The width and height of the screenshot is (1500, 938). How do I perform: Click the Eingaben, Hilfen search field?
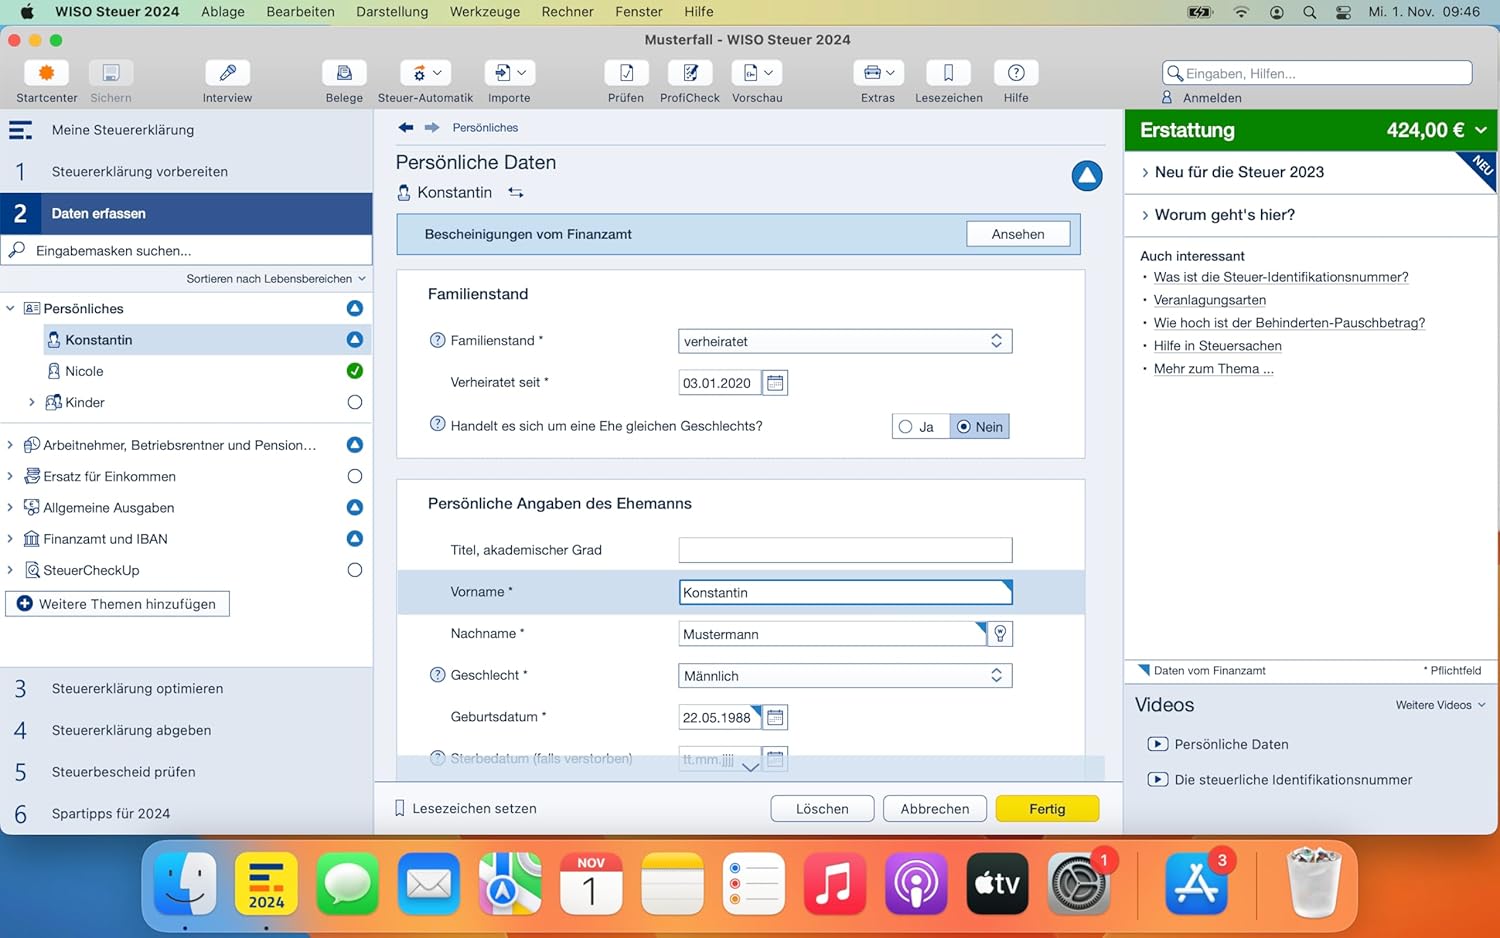(x=1317, y=73)
